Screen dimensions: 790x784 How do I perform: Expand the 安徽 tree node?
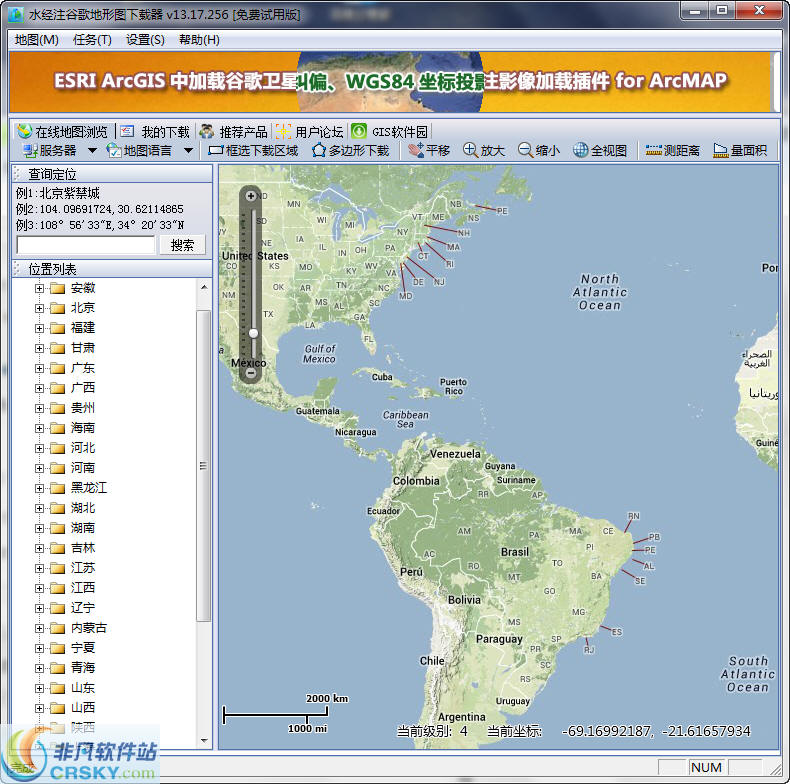point(39,288)
